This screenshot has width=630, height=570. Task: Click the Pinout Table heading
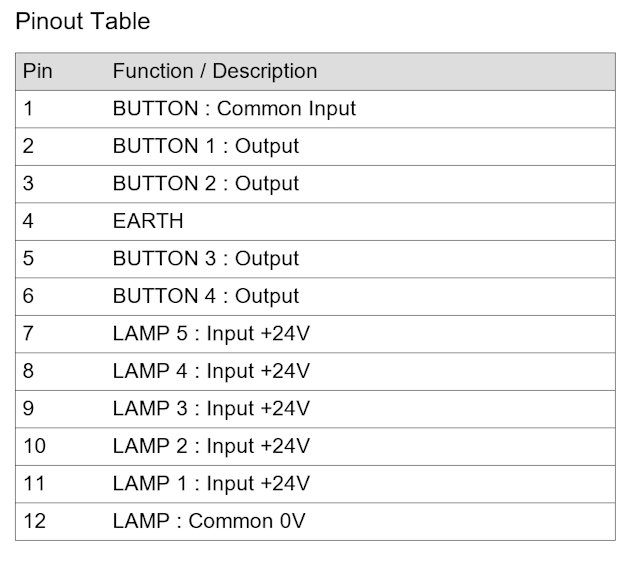click(82, 21)
